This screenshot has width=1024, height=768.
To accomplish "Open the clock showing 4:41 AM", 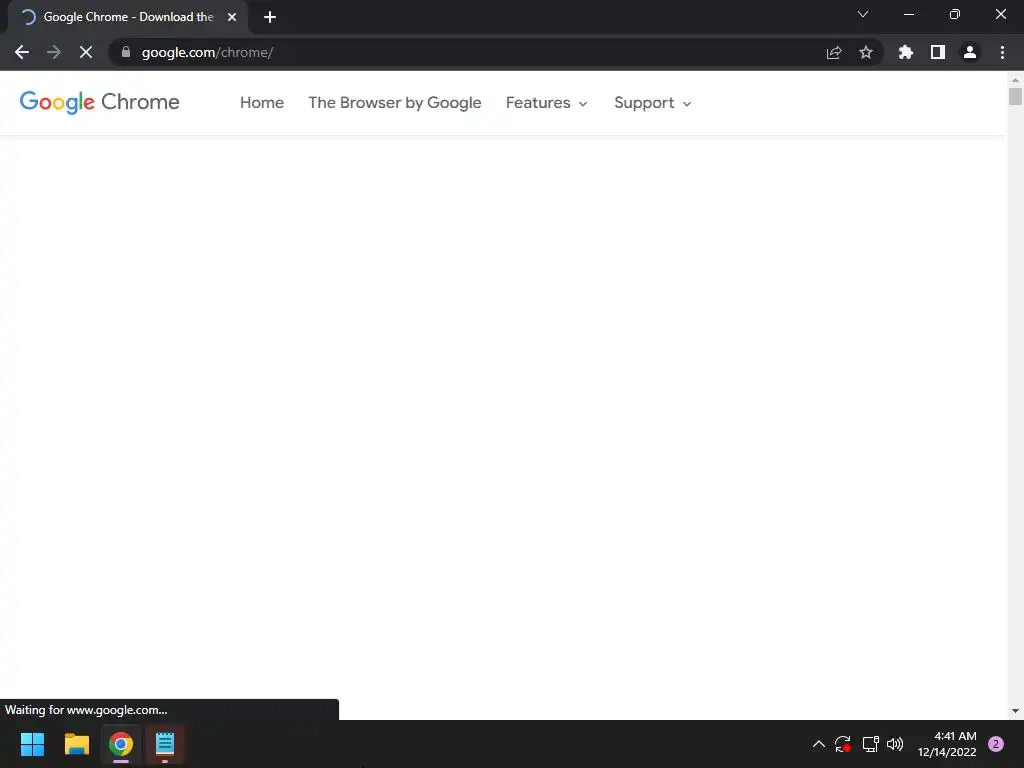I will point(947,744).
